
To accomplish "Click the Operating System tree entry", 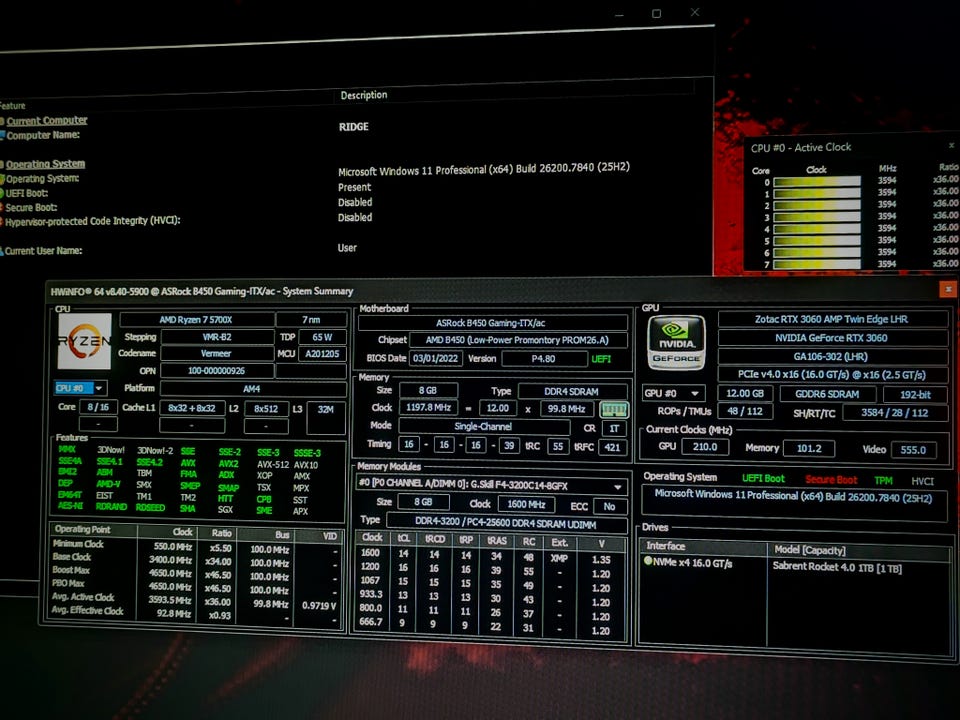I will pos(45,164).
